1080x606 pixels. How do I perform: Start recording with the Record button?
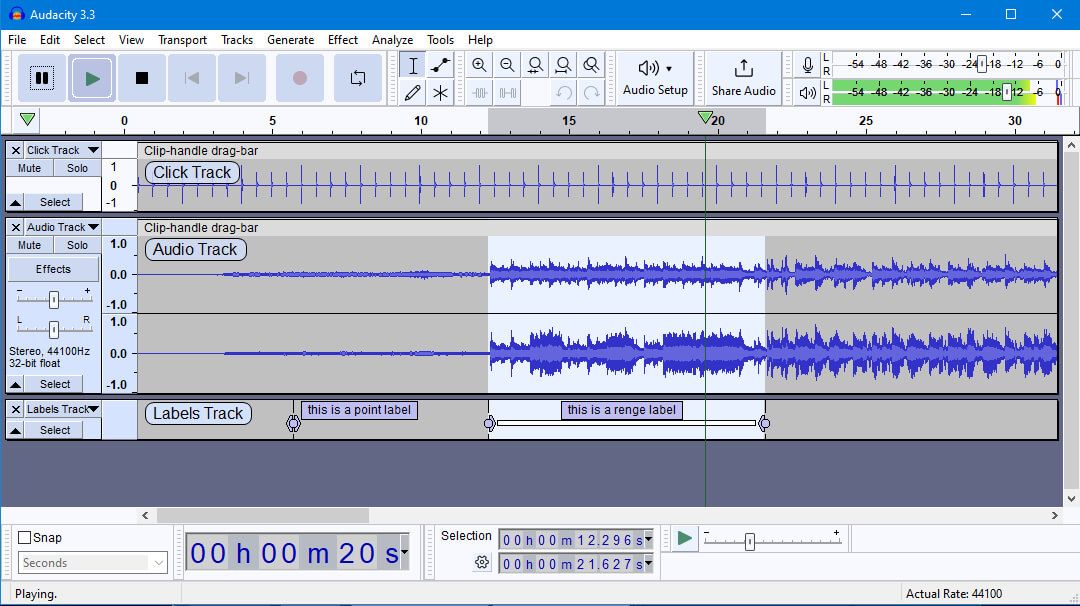tap(300, 79)
